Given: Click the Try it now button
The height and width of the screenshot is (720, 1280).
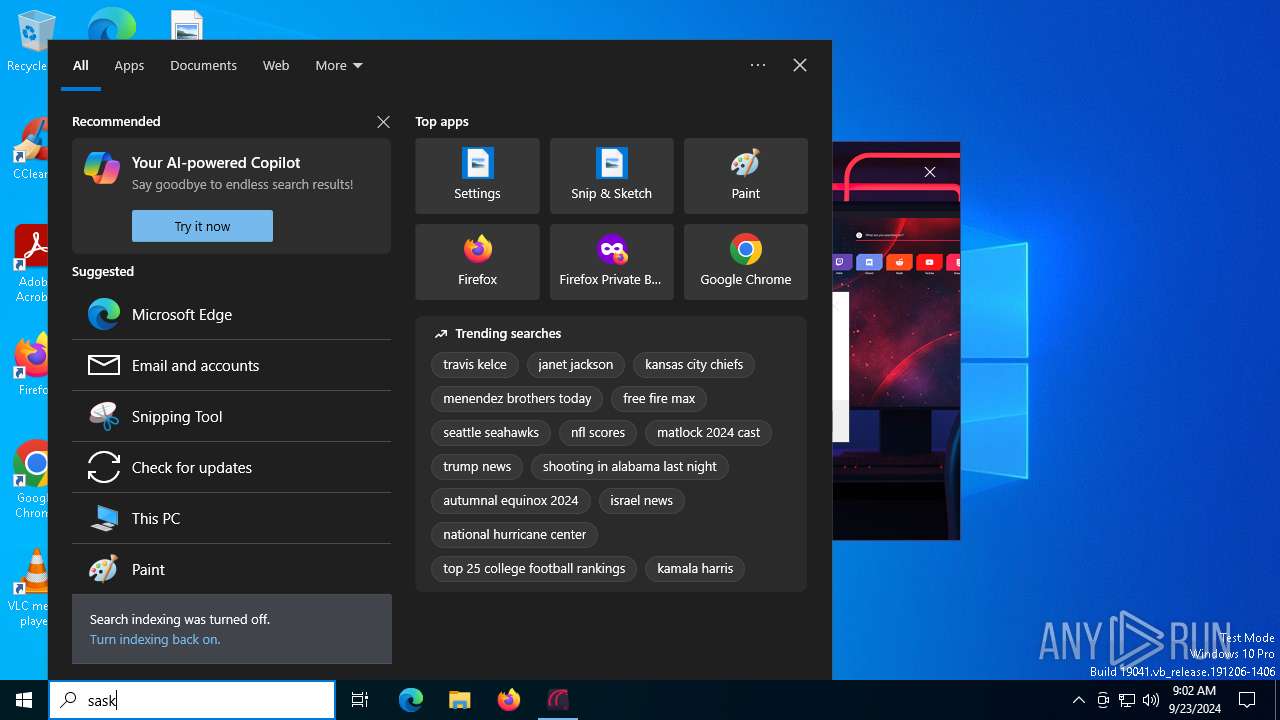Looking at the screenshot, I should click(x=202, y=226).
